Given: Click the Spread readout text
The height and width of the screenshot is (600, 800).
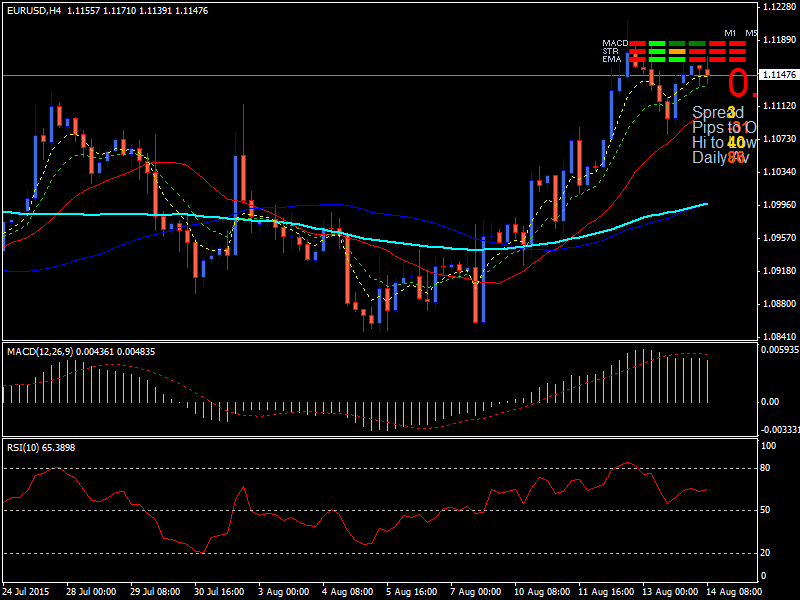Looking at the screenshot, I should tap(713, 112).
